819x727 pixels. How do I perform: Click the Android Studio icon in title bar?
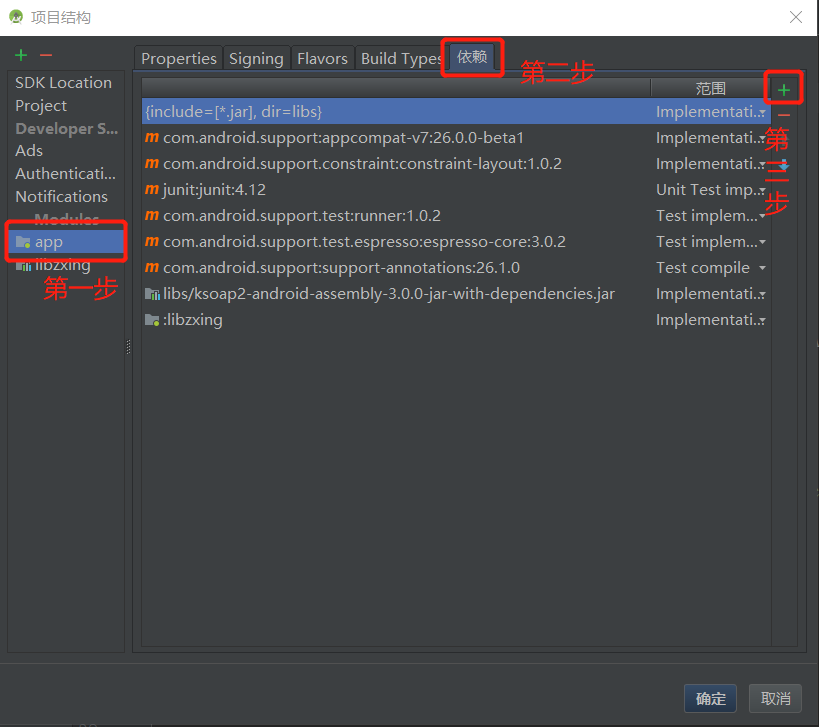[16, 17]
